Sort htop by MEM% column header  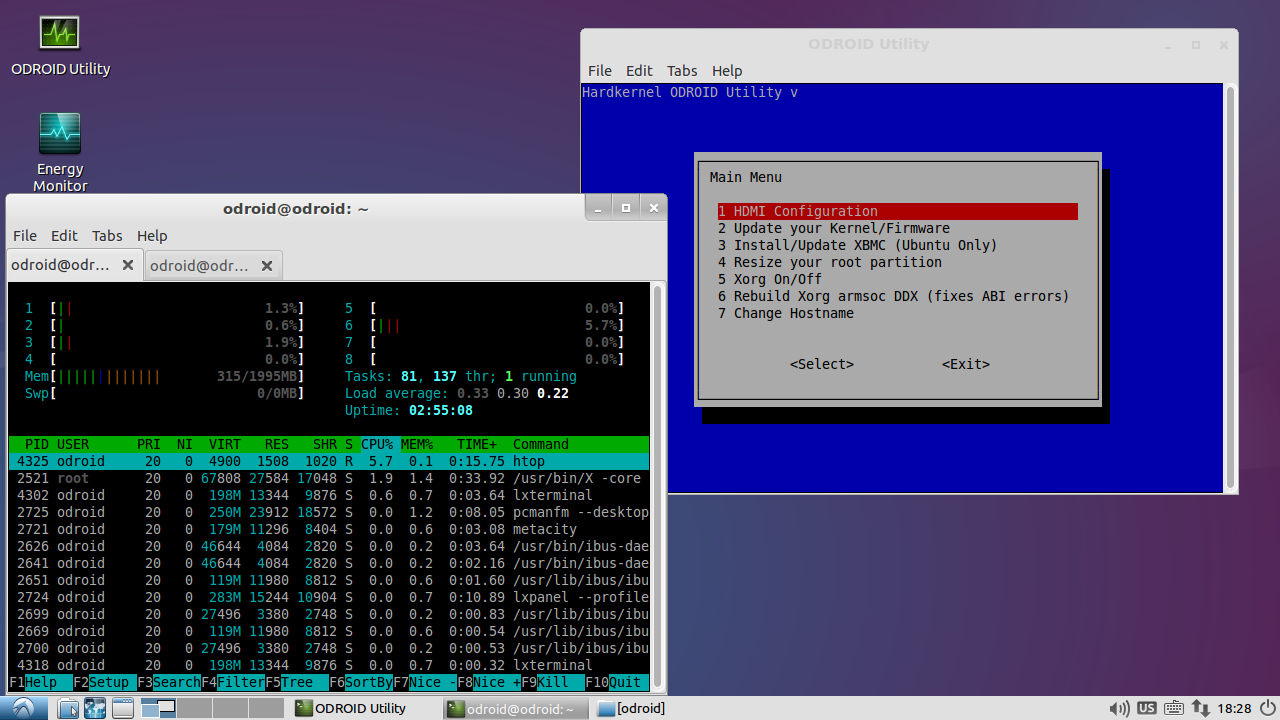(x=417, y=444)
